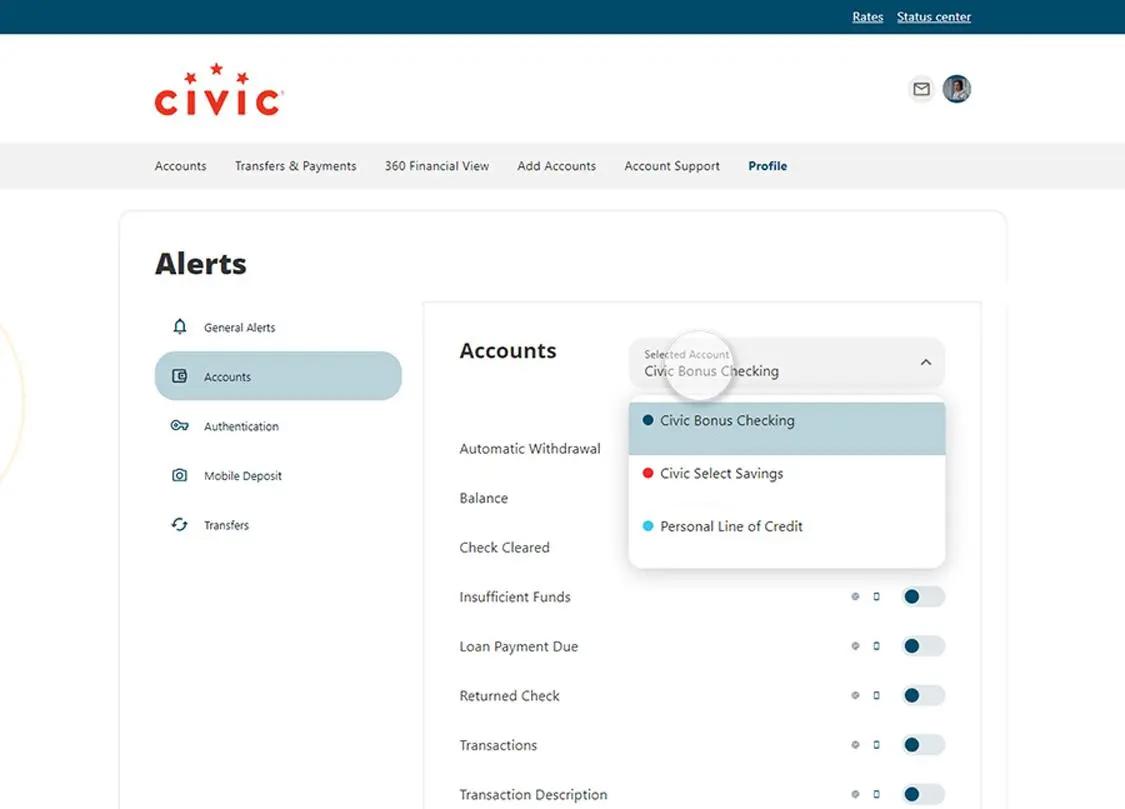Toggle the Transaction Description alert slider
The width and height of the screenshot is (1125, 809).
click(921, 793)
